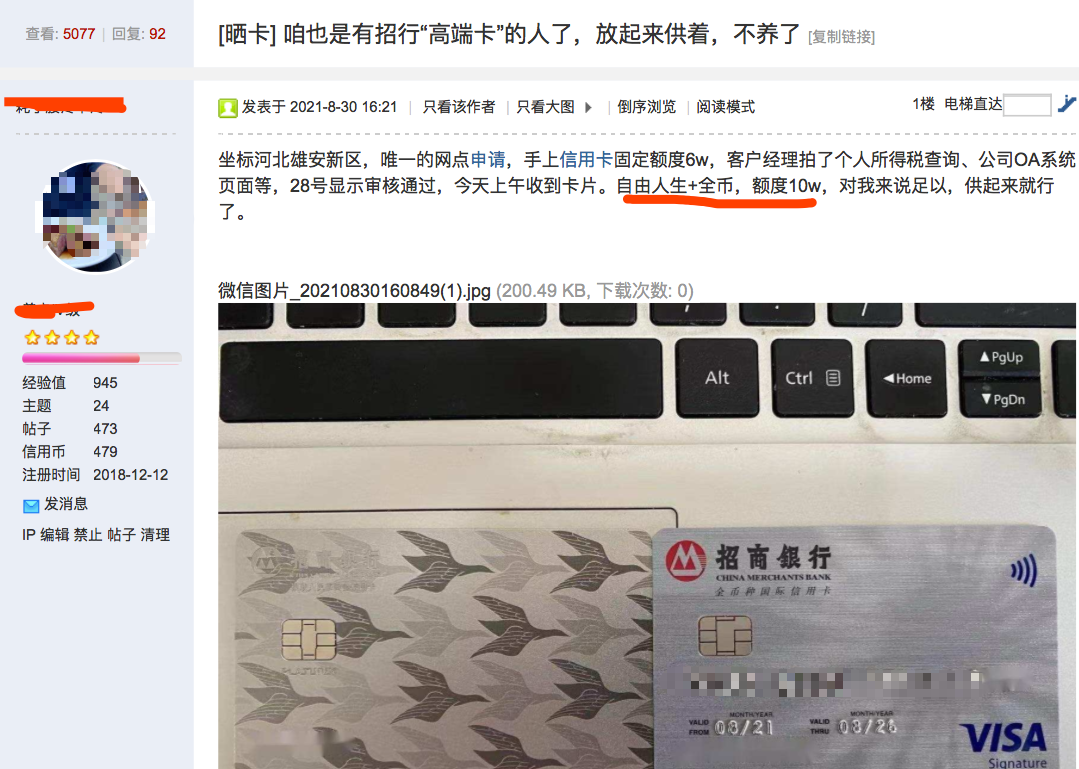Click the envelope icon beside 发消息
1079x769 pixels.
[31, 506]
